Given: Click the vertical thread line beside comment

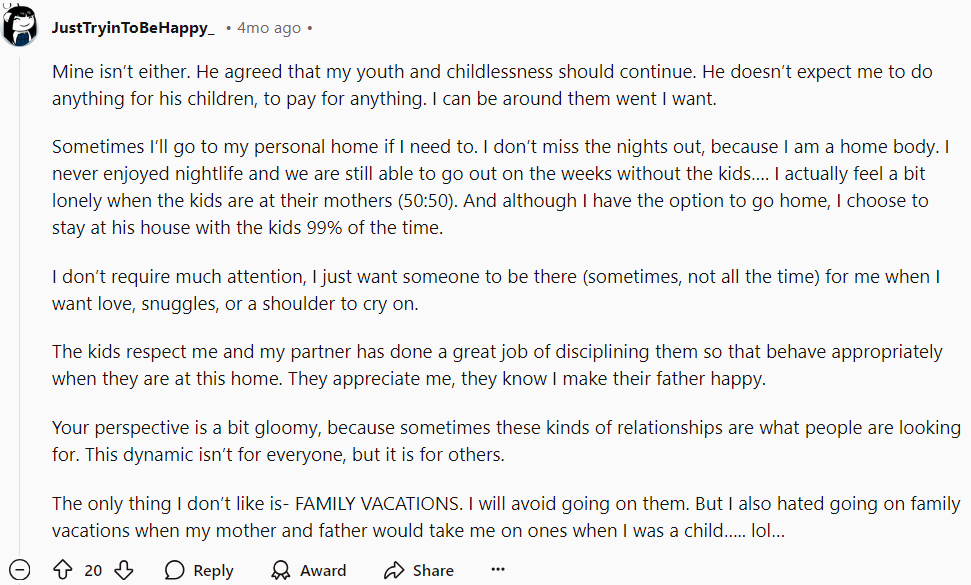Looking at the screenshot, I should [x=20, y=303].
